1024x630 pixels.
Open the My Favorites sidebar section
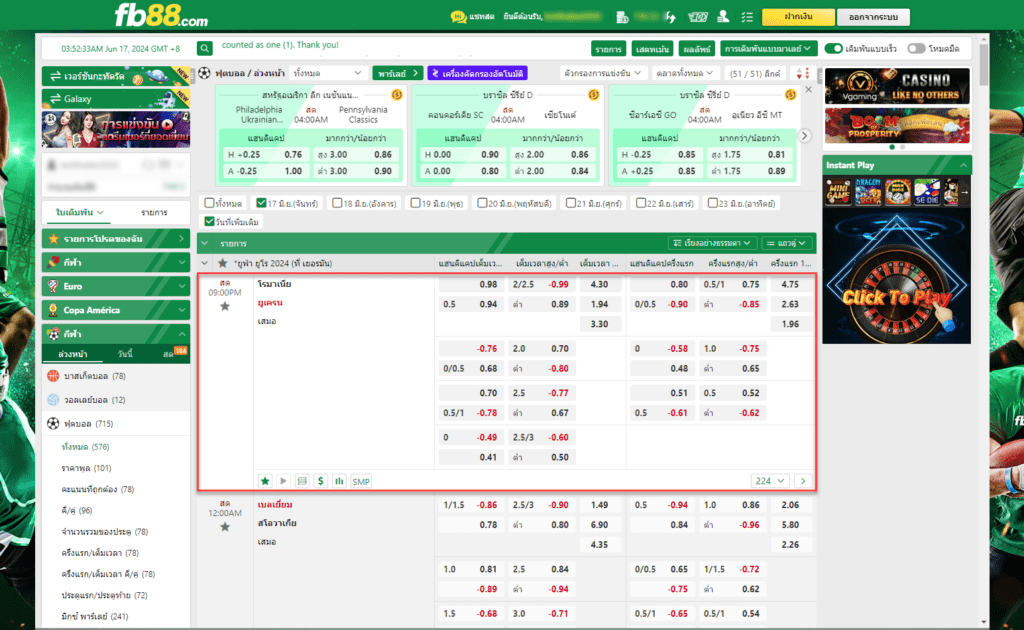coord(116,239)
